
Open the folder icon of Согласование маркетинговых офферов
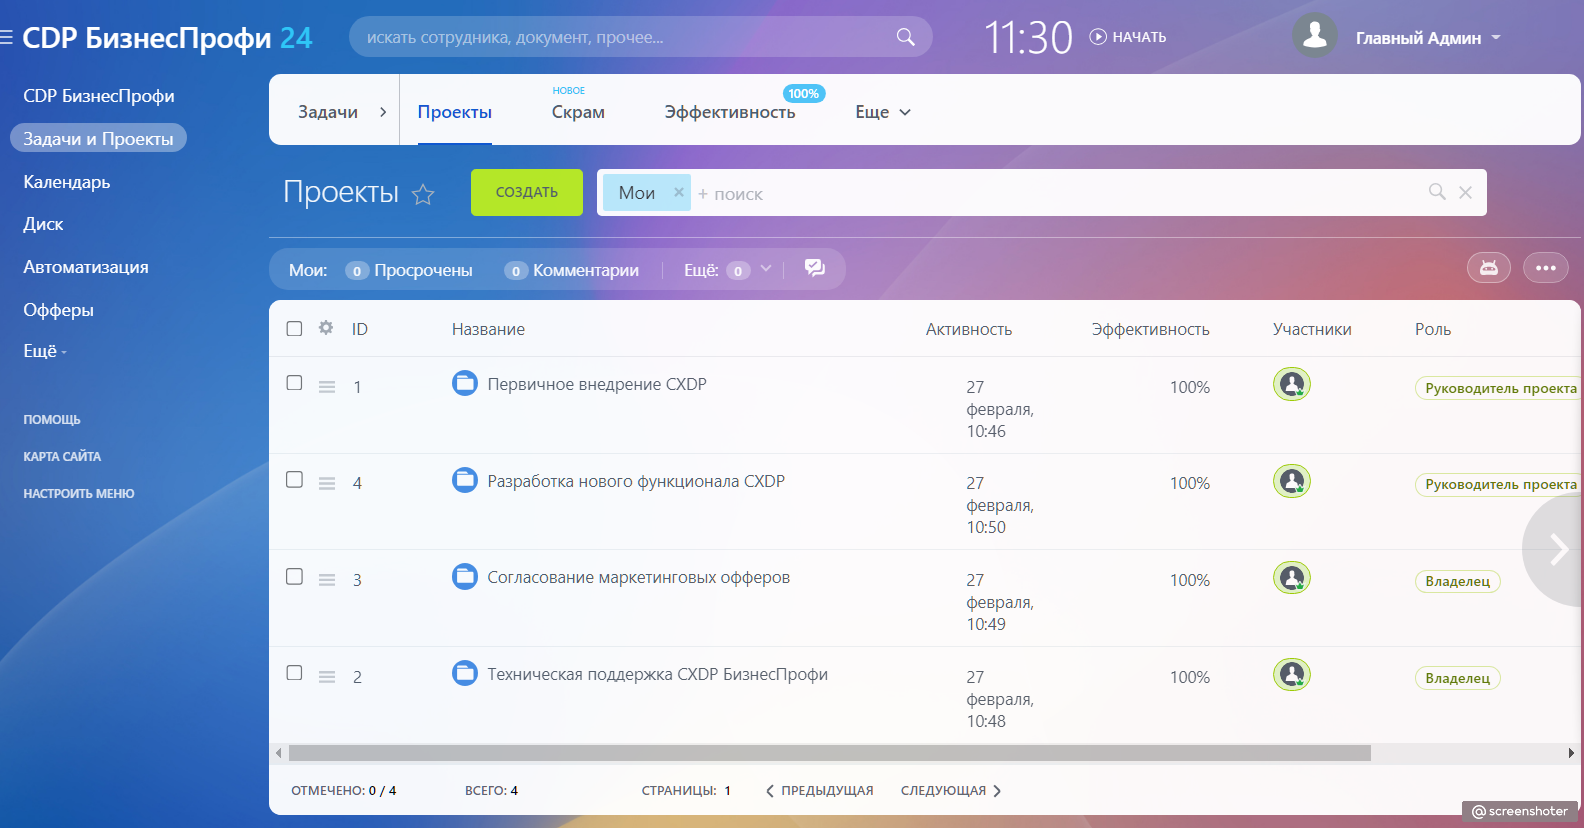(465, 576)
